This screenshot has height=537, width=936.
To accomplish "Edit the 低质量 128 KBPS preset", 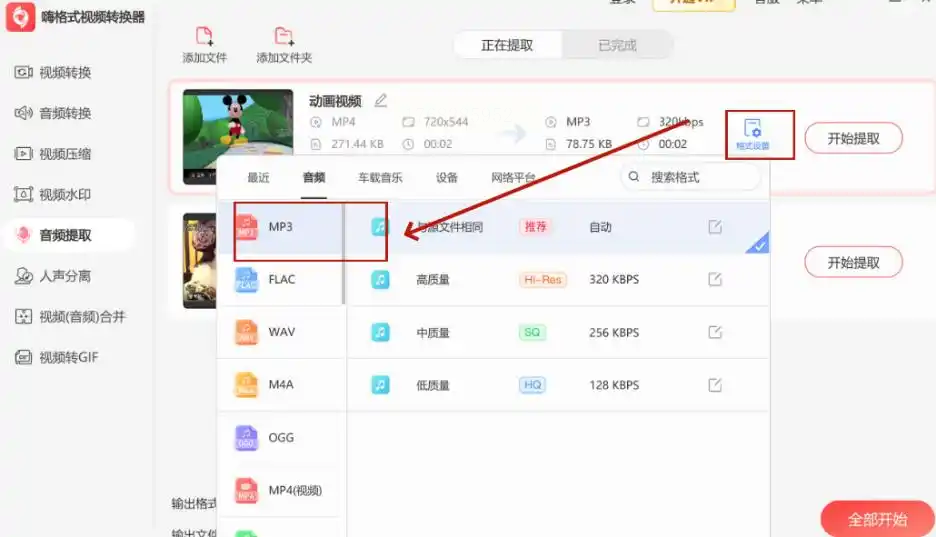I will click(x=715, y=385).
